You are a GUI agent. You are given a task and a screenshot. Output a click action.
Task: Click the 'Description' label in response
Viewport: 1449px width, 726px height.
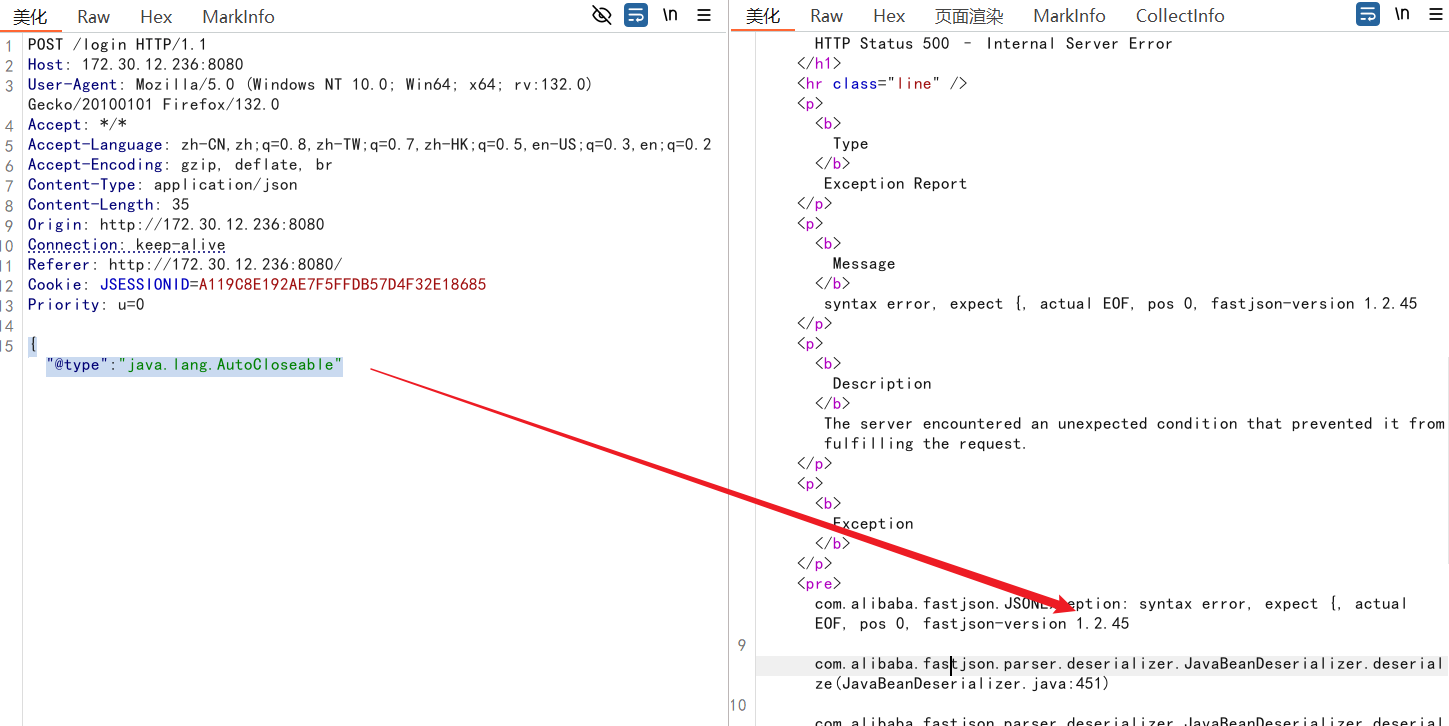click(x=882, y=383)
